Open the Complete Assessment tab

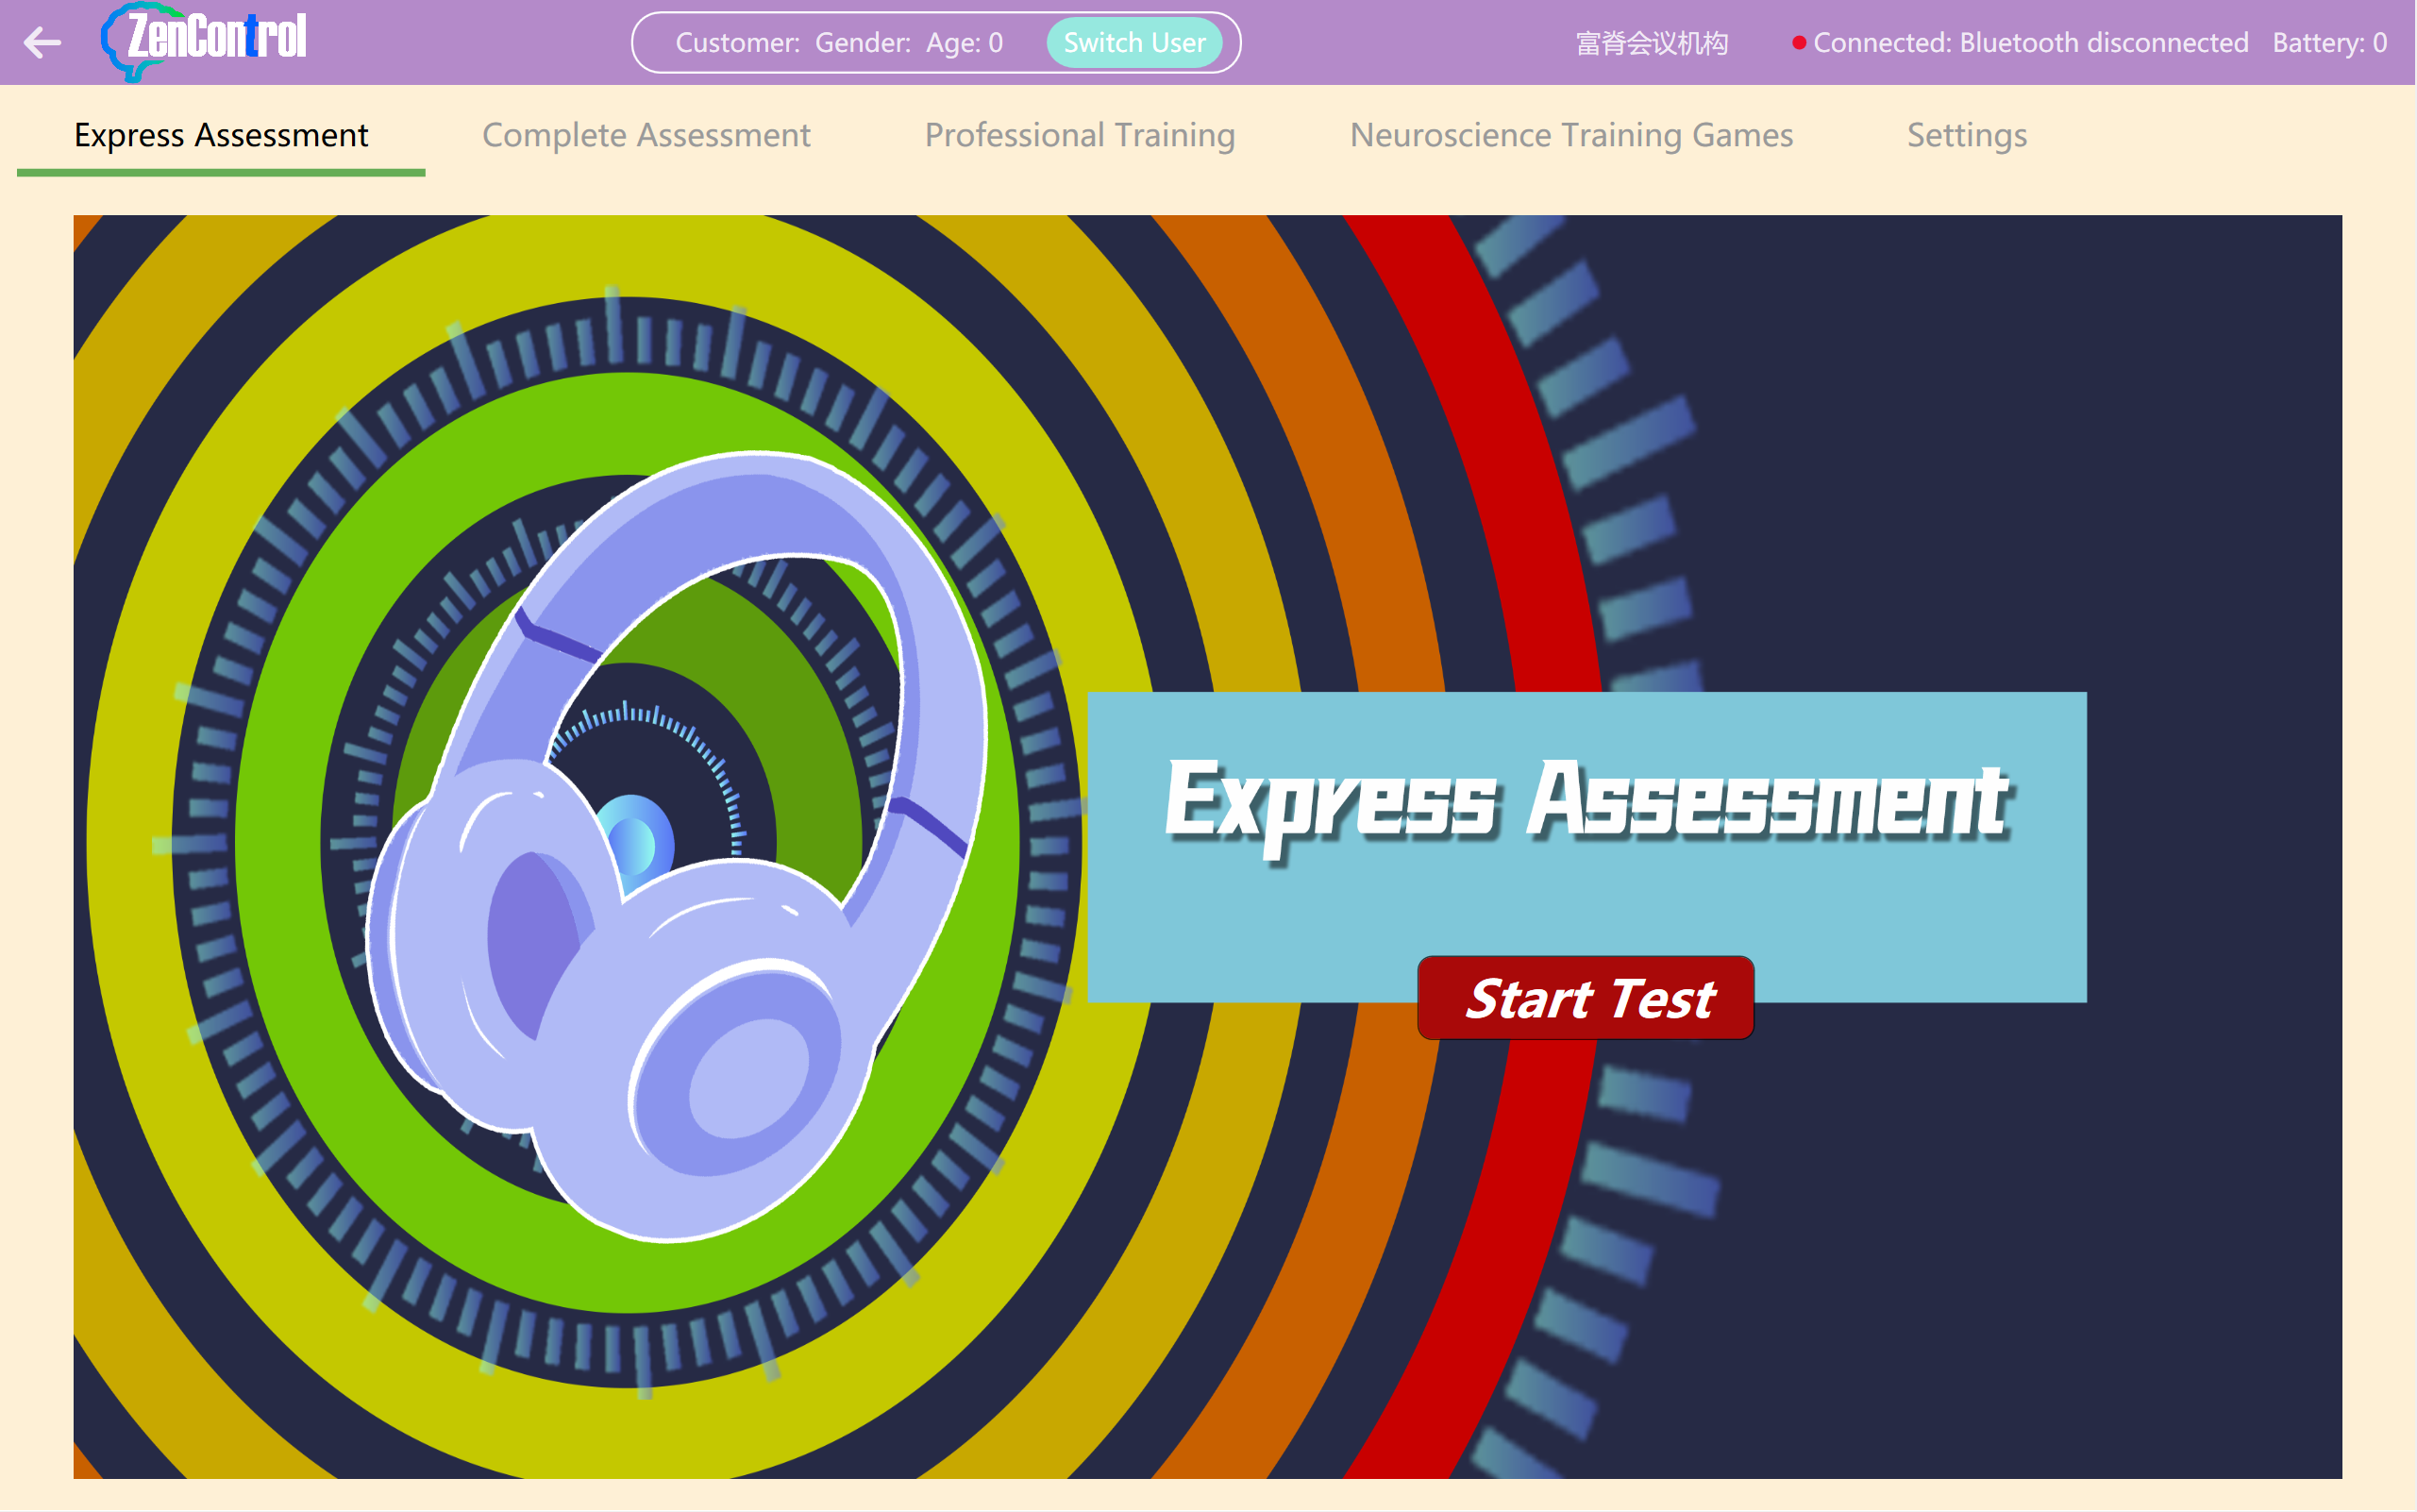pyautogui.click(x=646, y=135)
